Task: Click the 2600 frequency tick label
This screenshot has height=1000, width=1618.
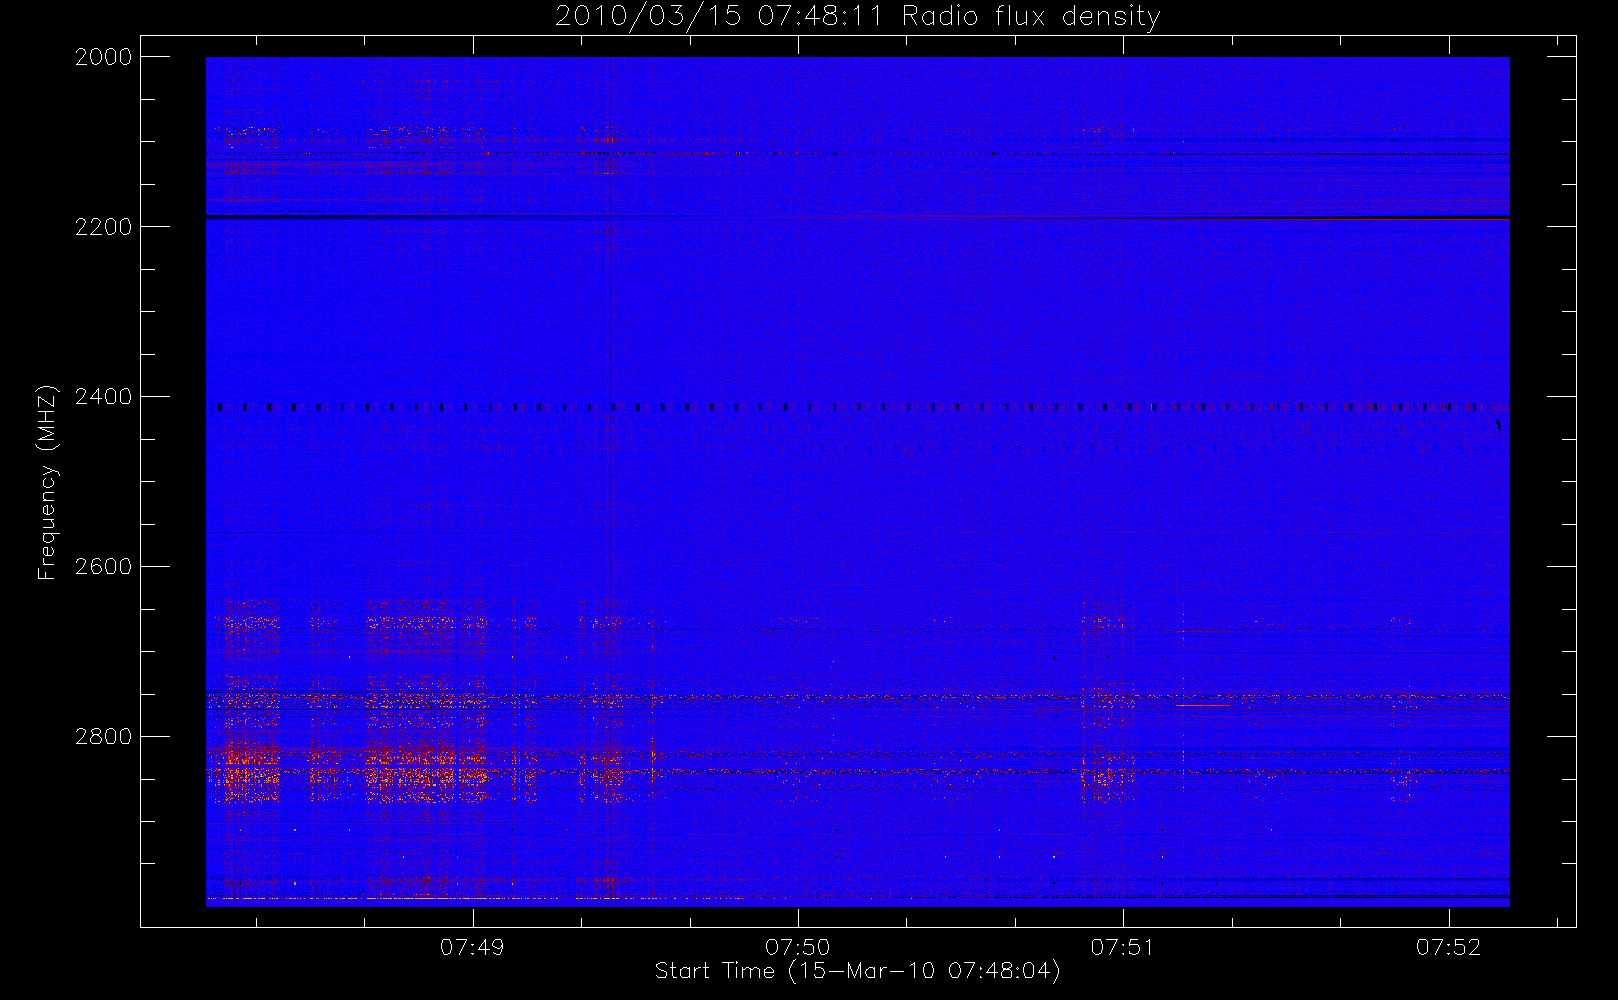Action: (x=104, y=567)
